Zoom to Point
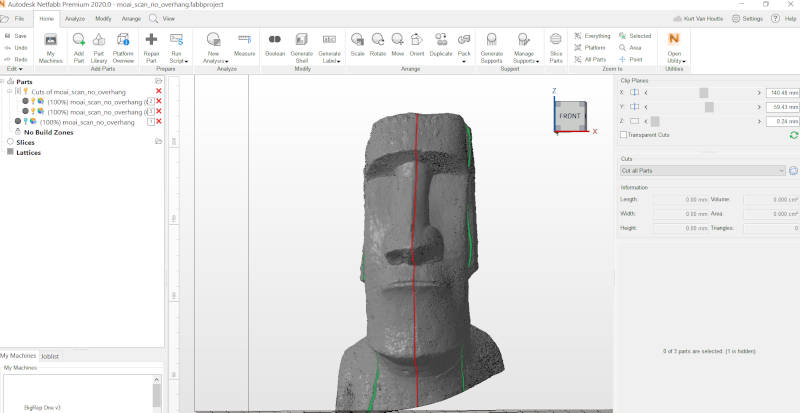The image size is (800, 413). [630, 59]
